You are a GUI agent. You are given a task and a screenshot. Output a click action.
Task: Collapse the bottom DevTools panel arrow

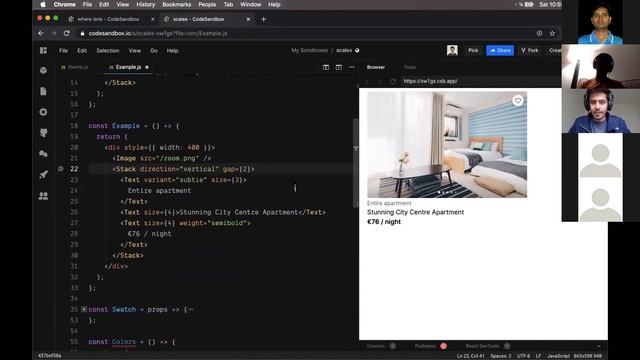[x=599, y=346]
